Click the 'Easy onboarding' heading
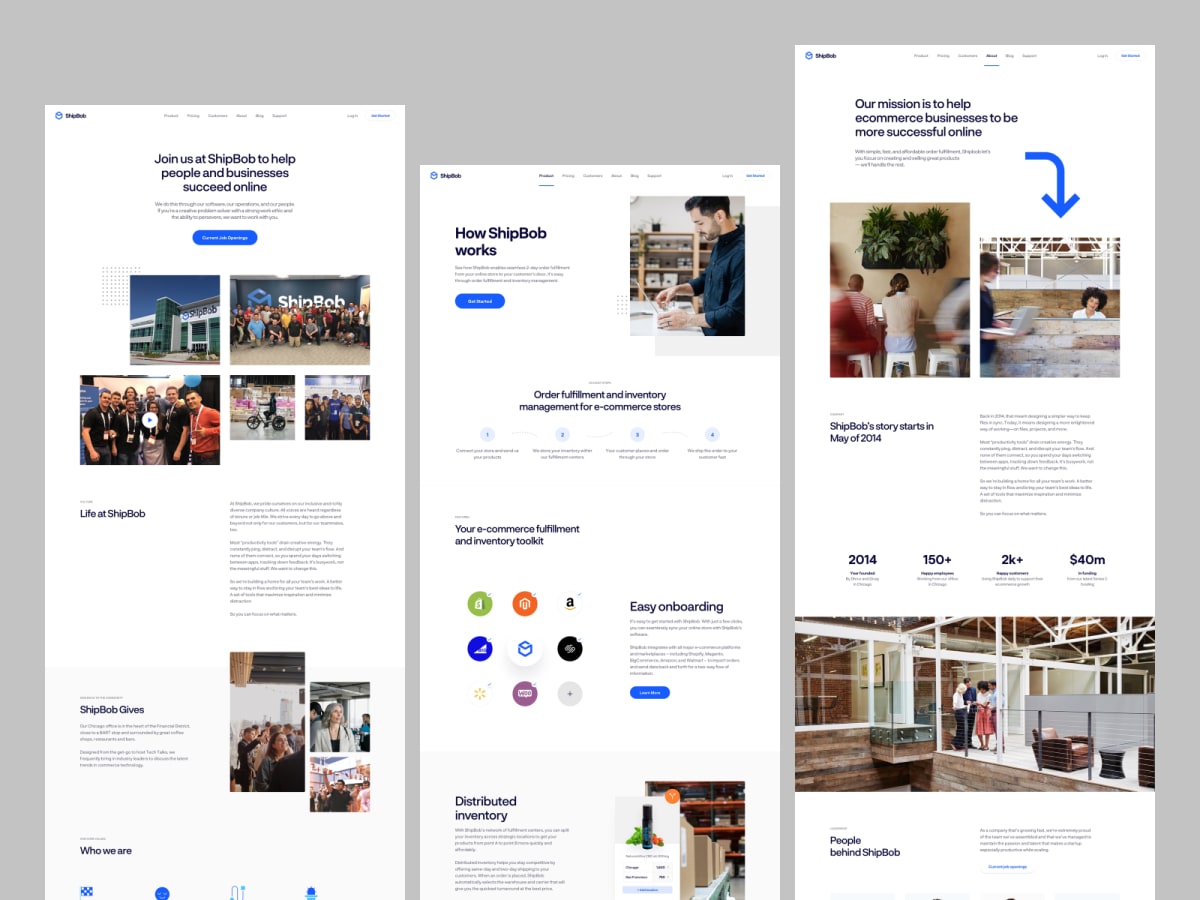This screenshot has width=1200, height=900. tap(677, 606)
